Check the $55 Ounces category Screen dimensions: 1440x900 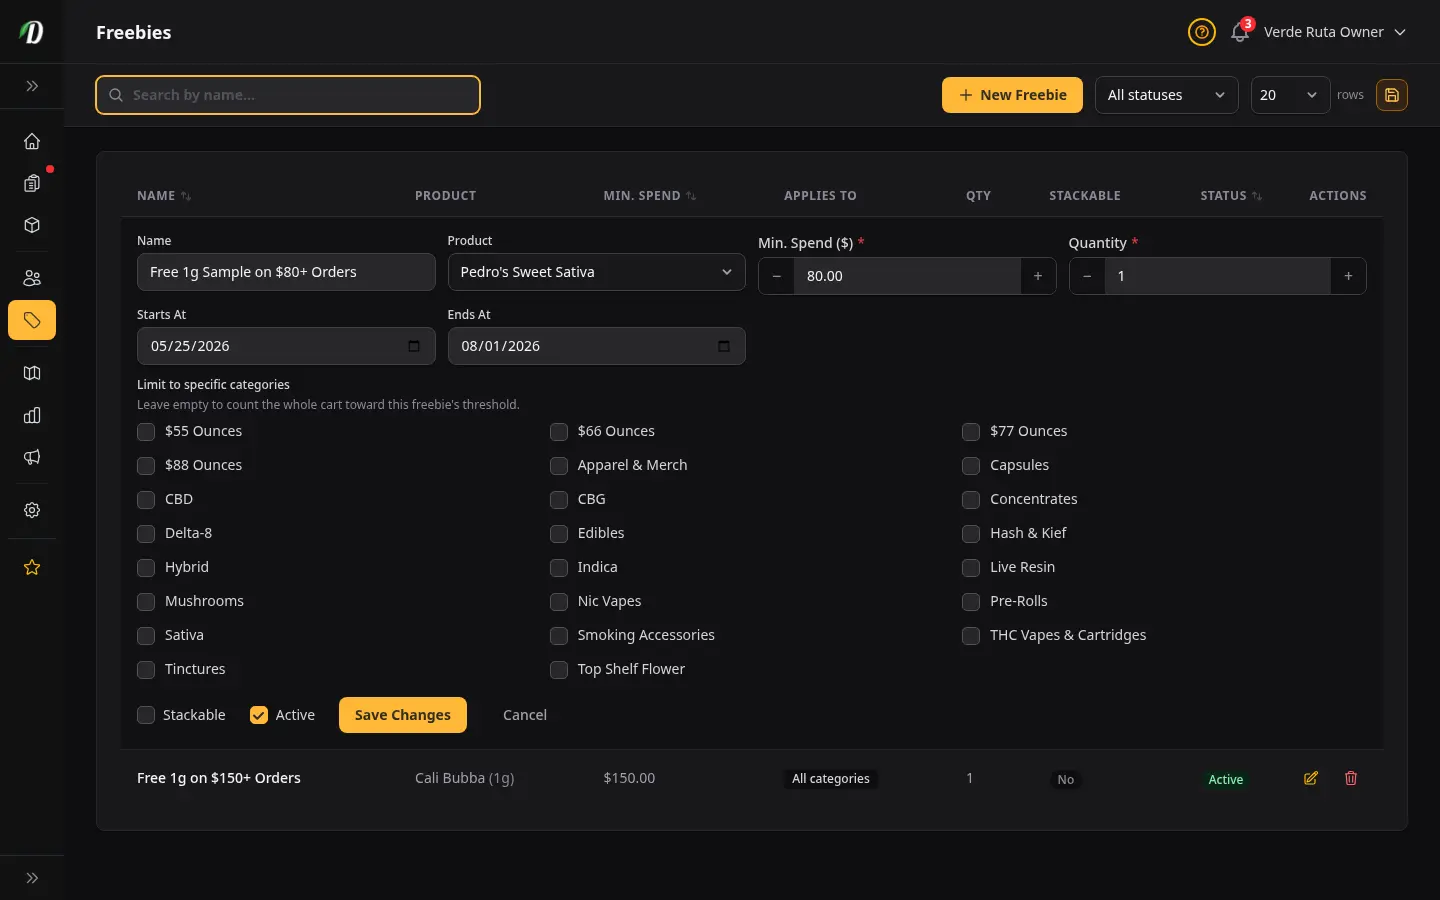click(146, 432)
